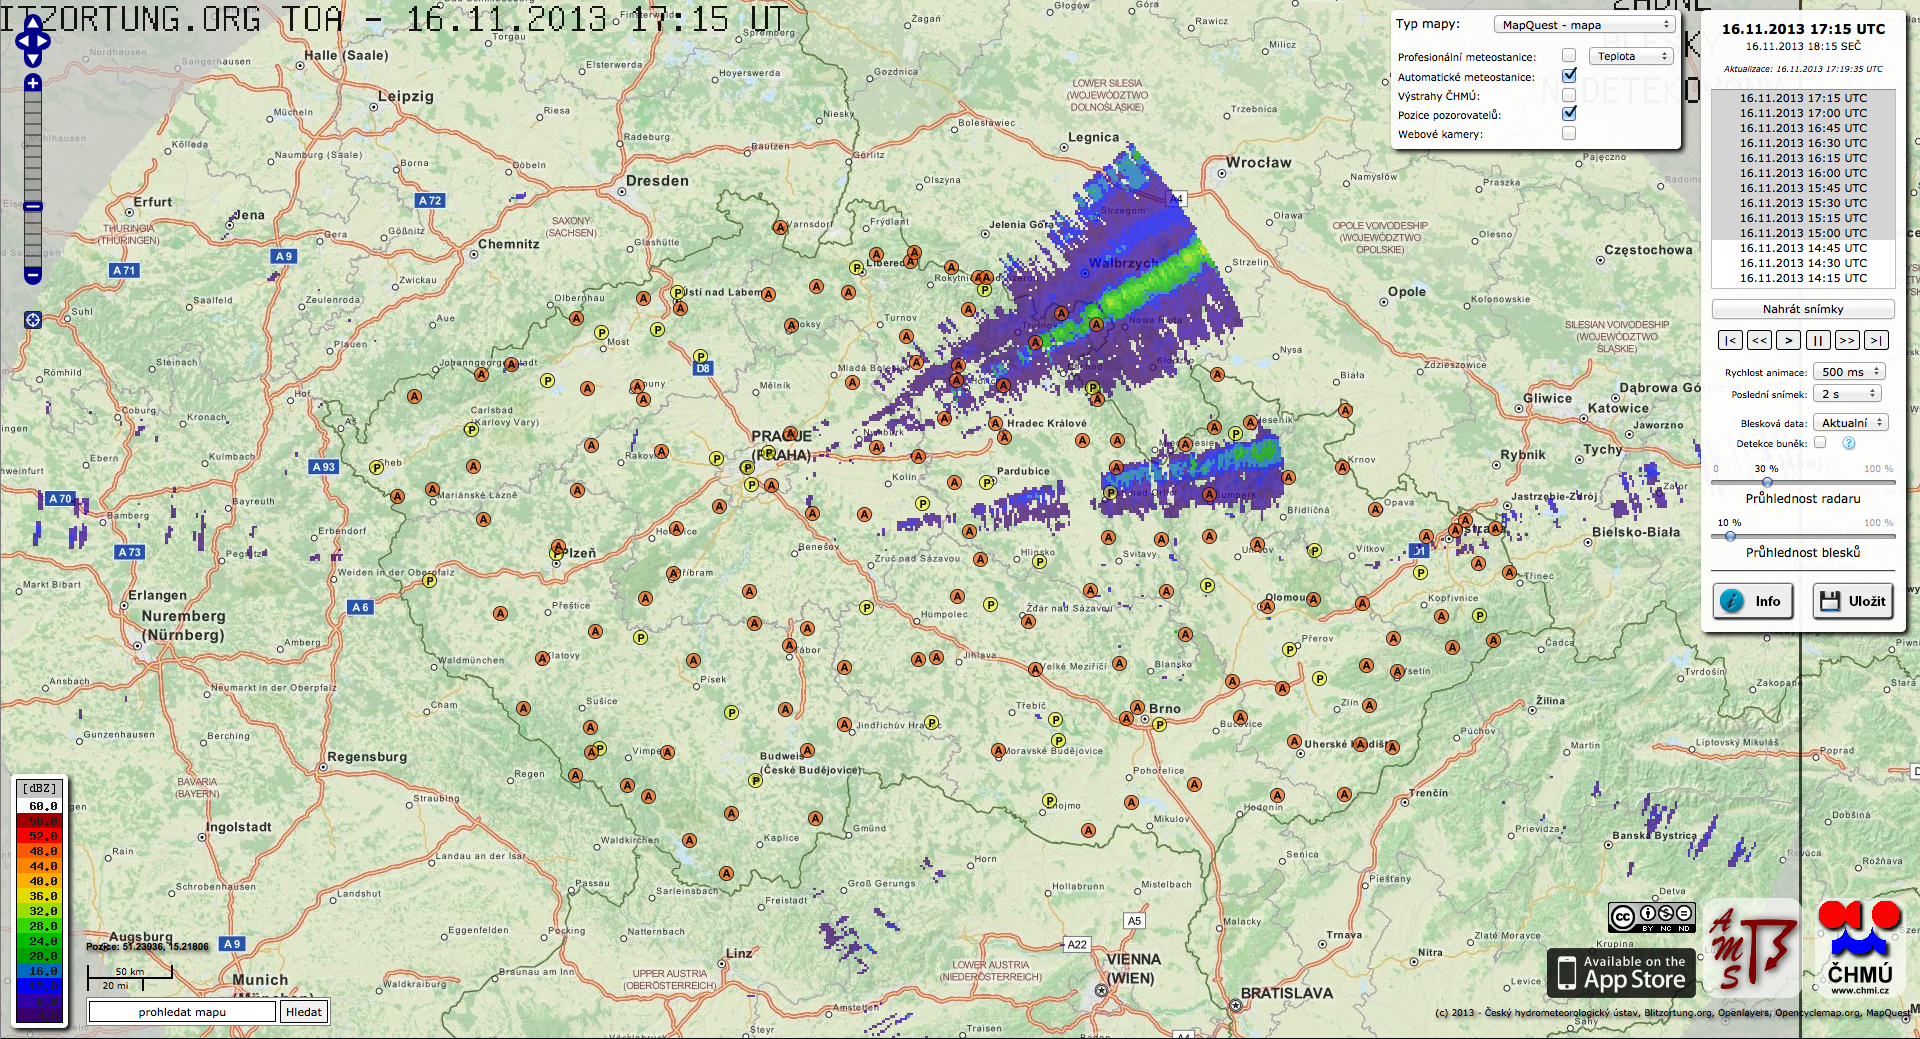1920x1039 pixels.
Task: Toggle Výstrahy ČHMÚ checkbox
Action: click(x=1569, y=95)
